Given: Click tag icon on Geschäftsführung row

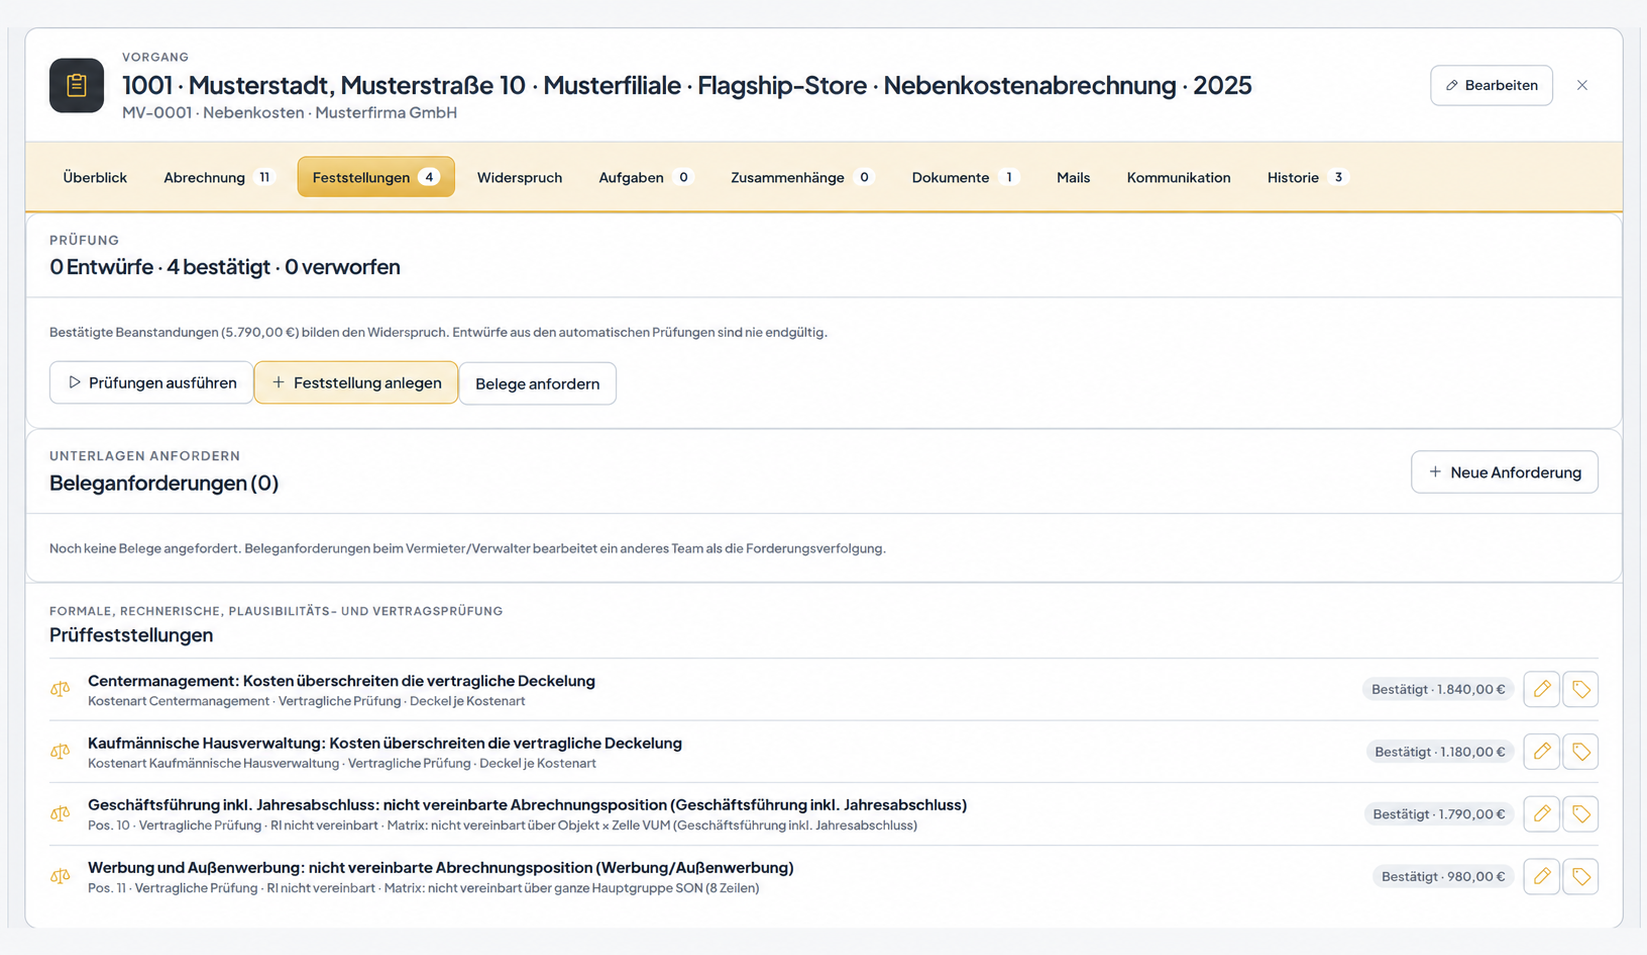Looking at the screenshot, I should [x=1581, y=814].
